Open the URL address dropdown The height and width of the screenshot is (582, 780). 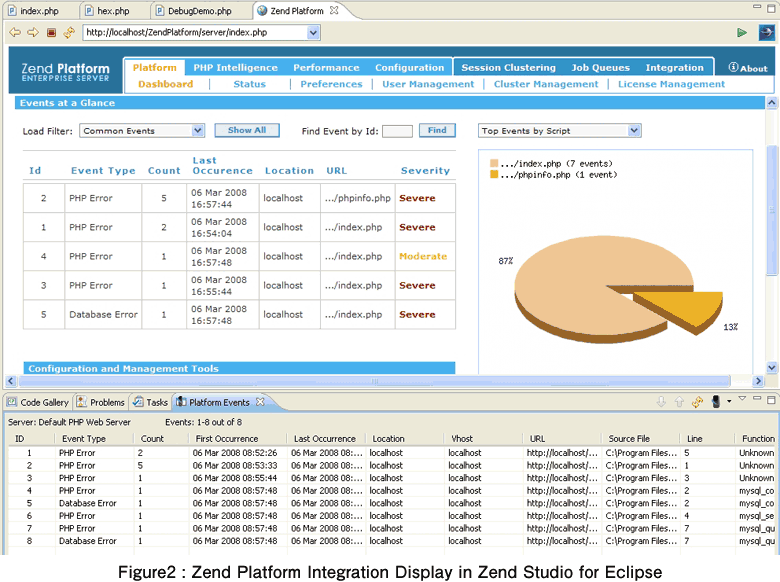coord(313,33)
